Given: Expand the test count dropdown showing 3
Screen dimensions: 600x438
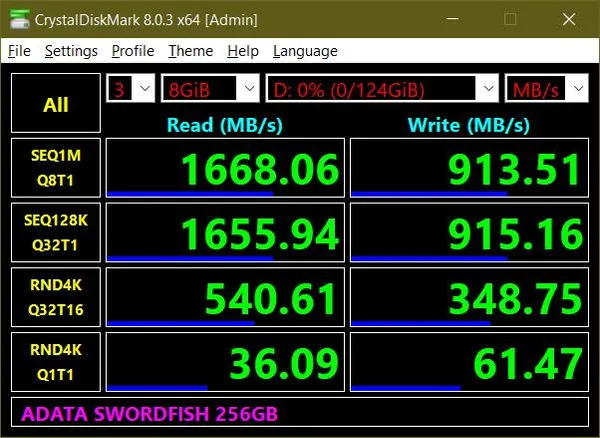Looking at the screenshot, I should click(130, 88).
